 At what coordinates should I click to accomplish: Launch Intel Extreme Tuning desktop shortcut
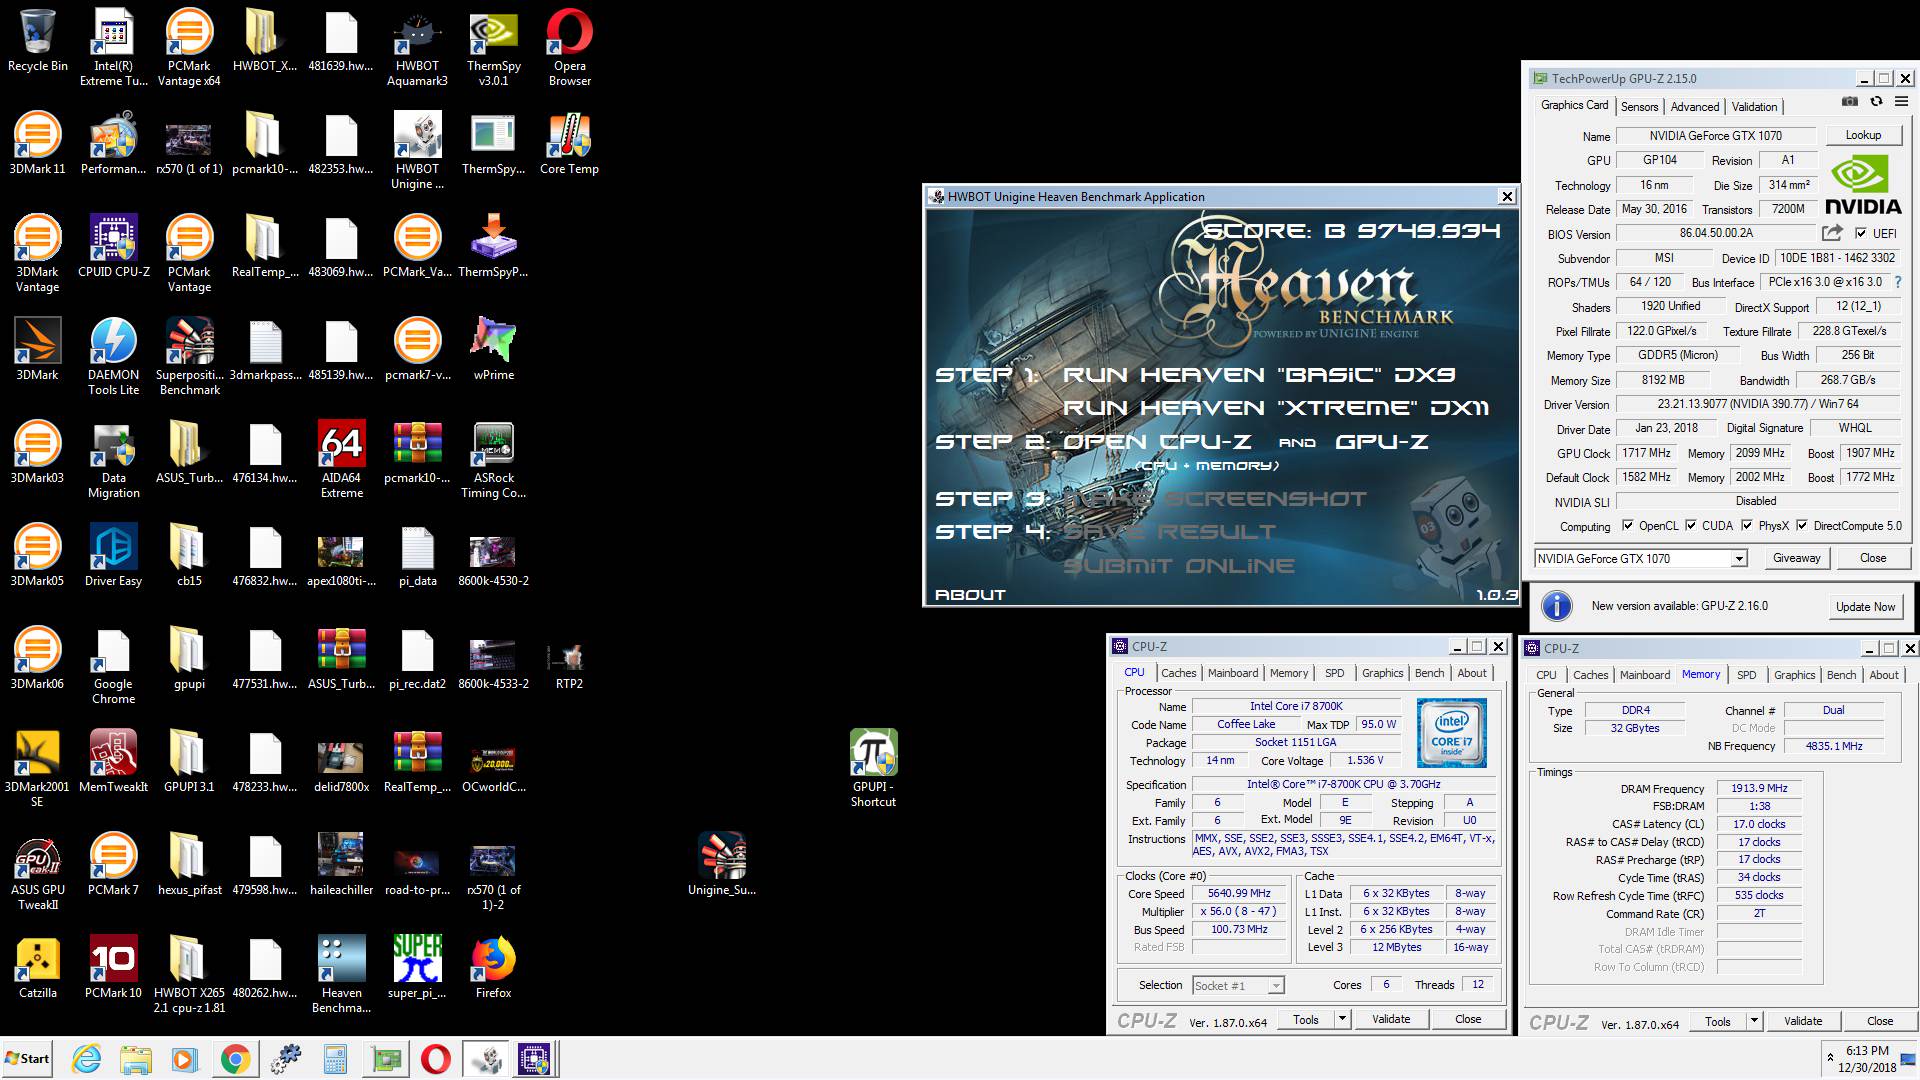113,46
